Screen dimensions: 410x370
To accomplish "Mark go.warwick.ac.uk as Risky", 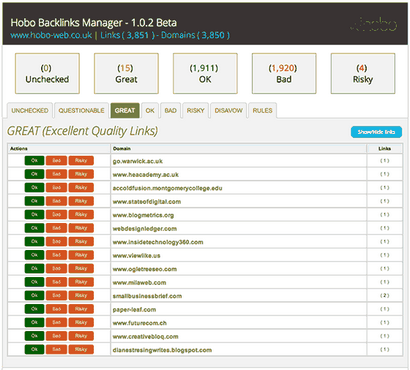I will point(81,161).
